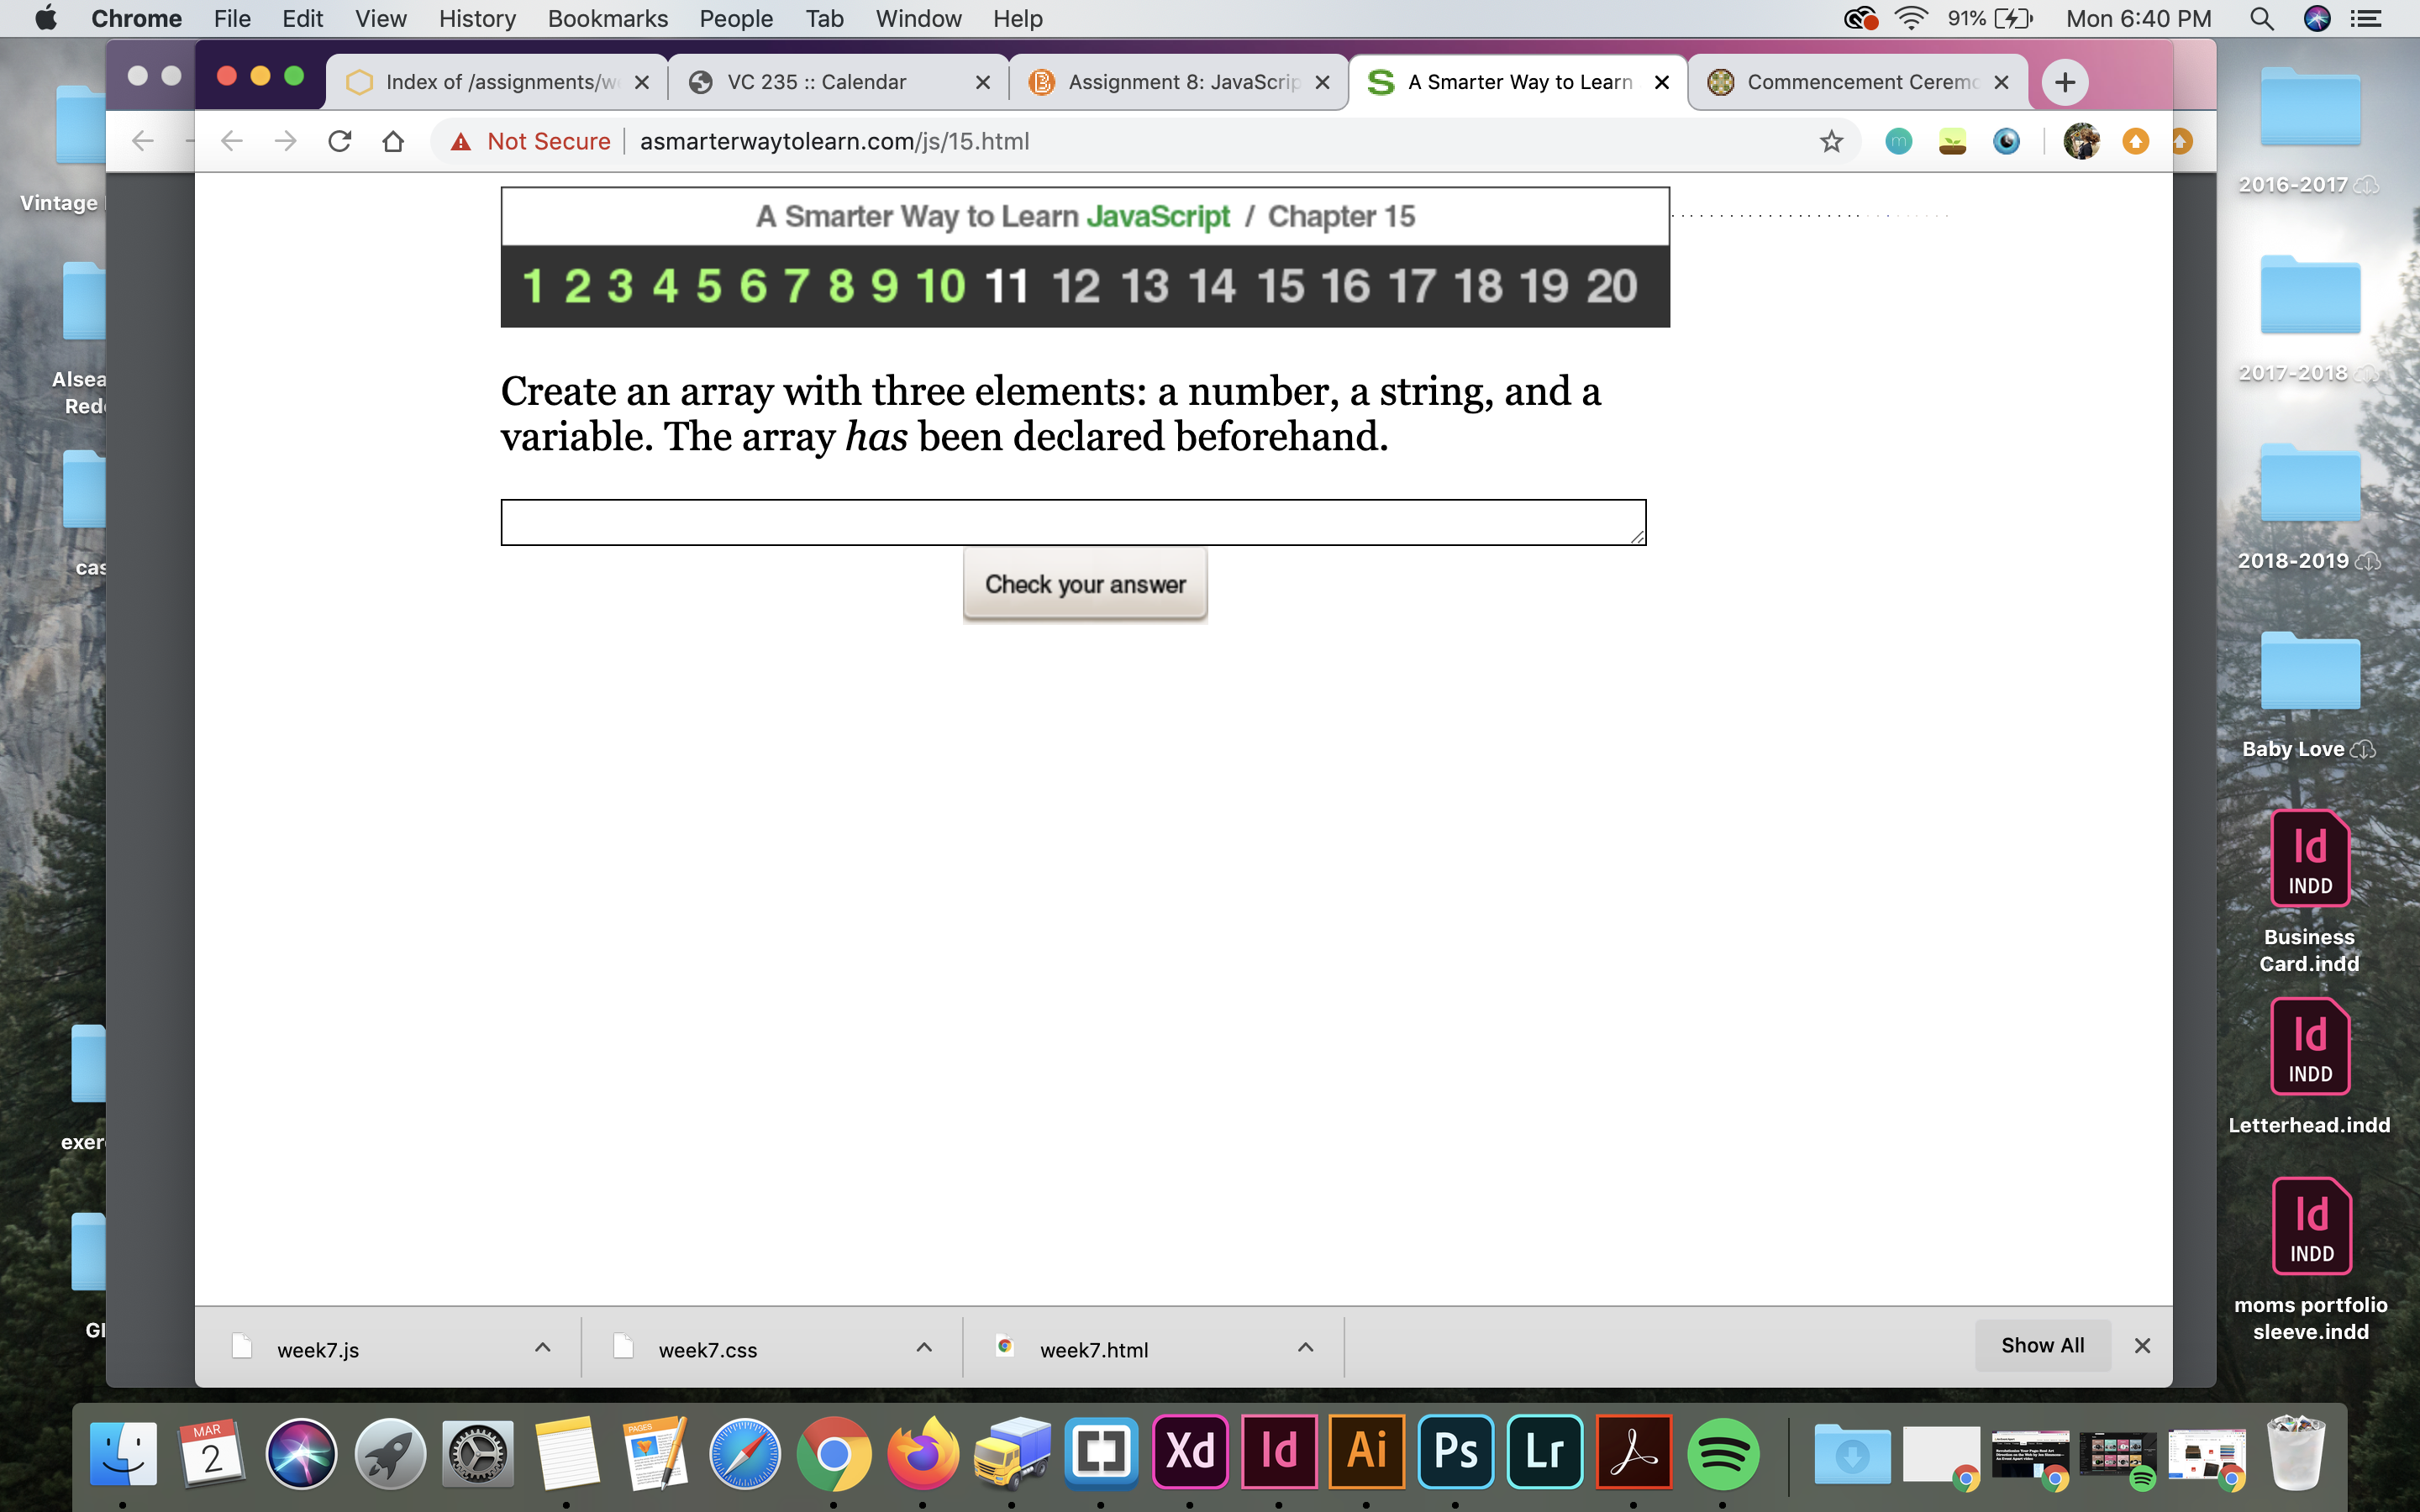
Task: Open the week7.html download chevron
Action: click(1305, 1348)
